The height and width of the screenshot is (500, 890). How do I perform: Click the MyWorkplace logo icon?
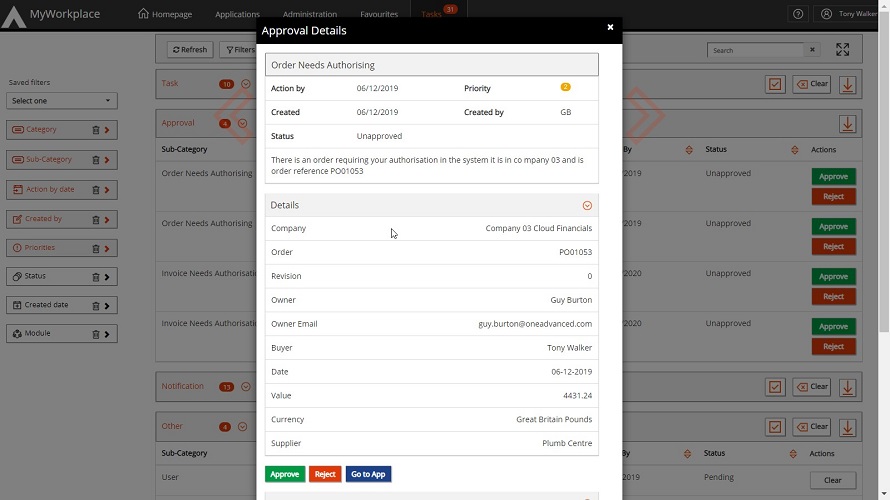coord(14,16)
